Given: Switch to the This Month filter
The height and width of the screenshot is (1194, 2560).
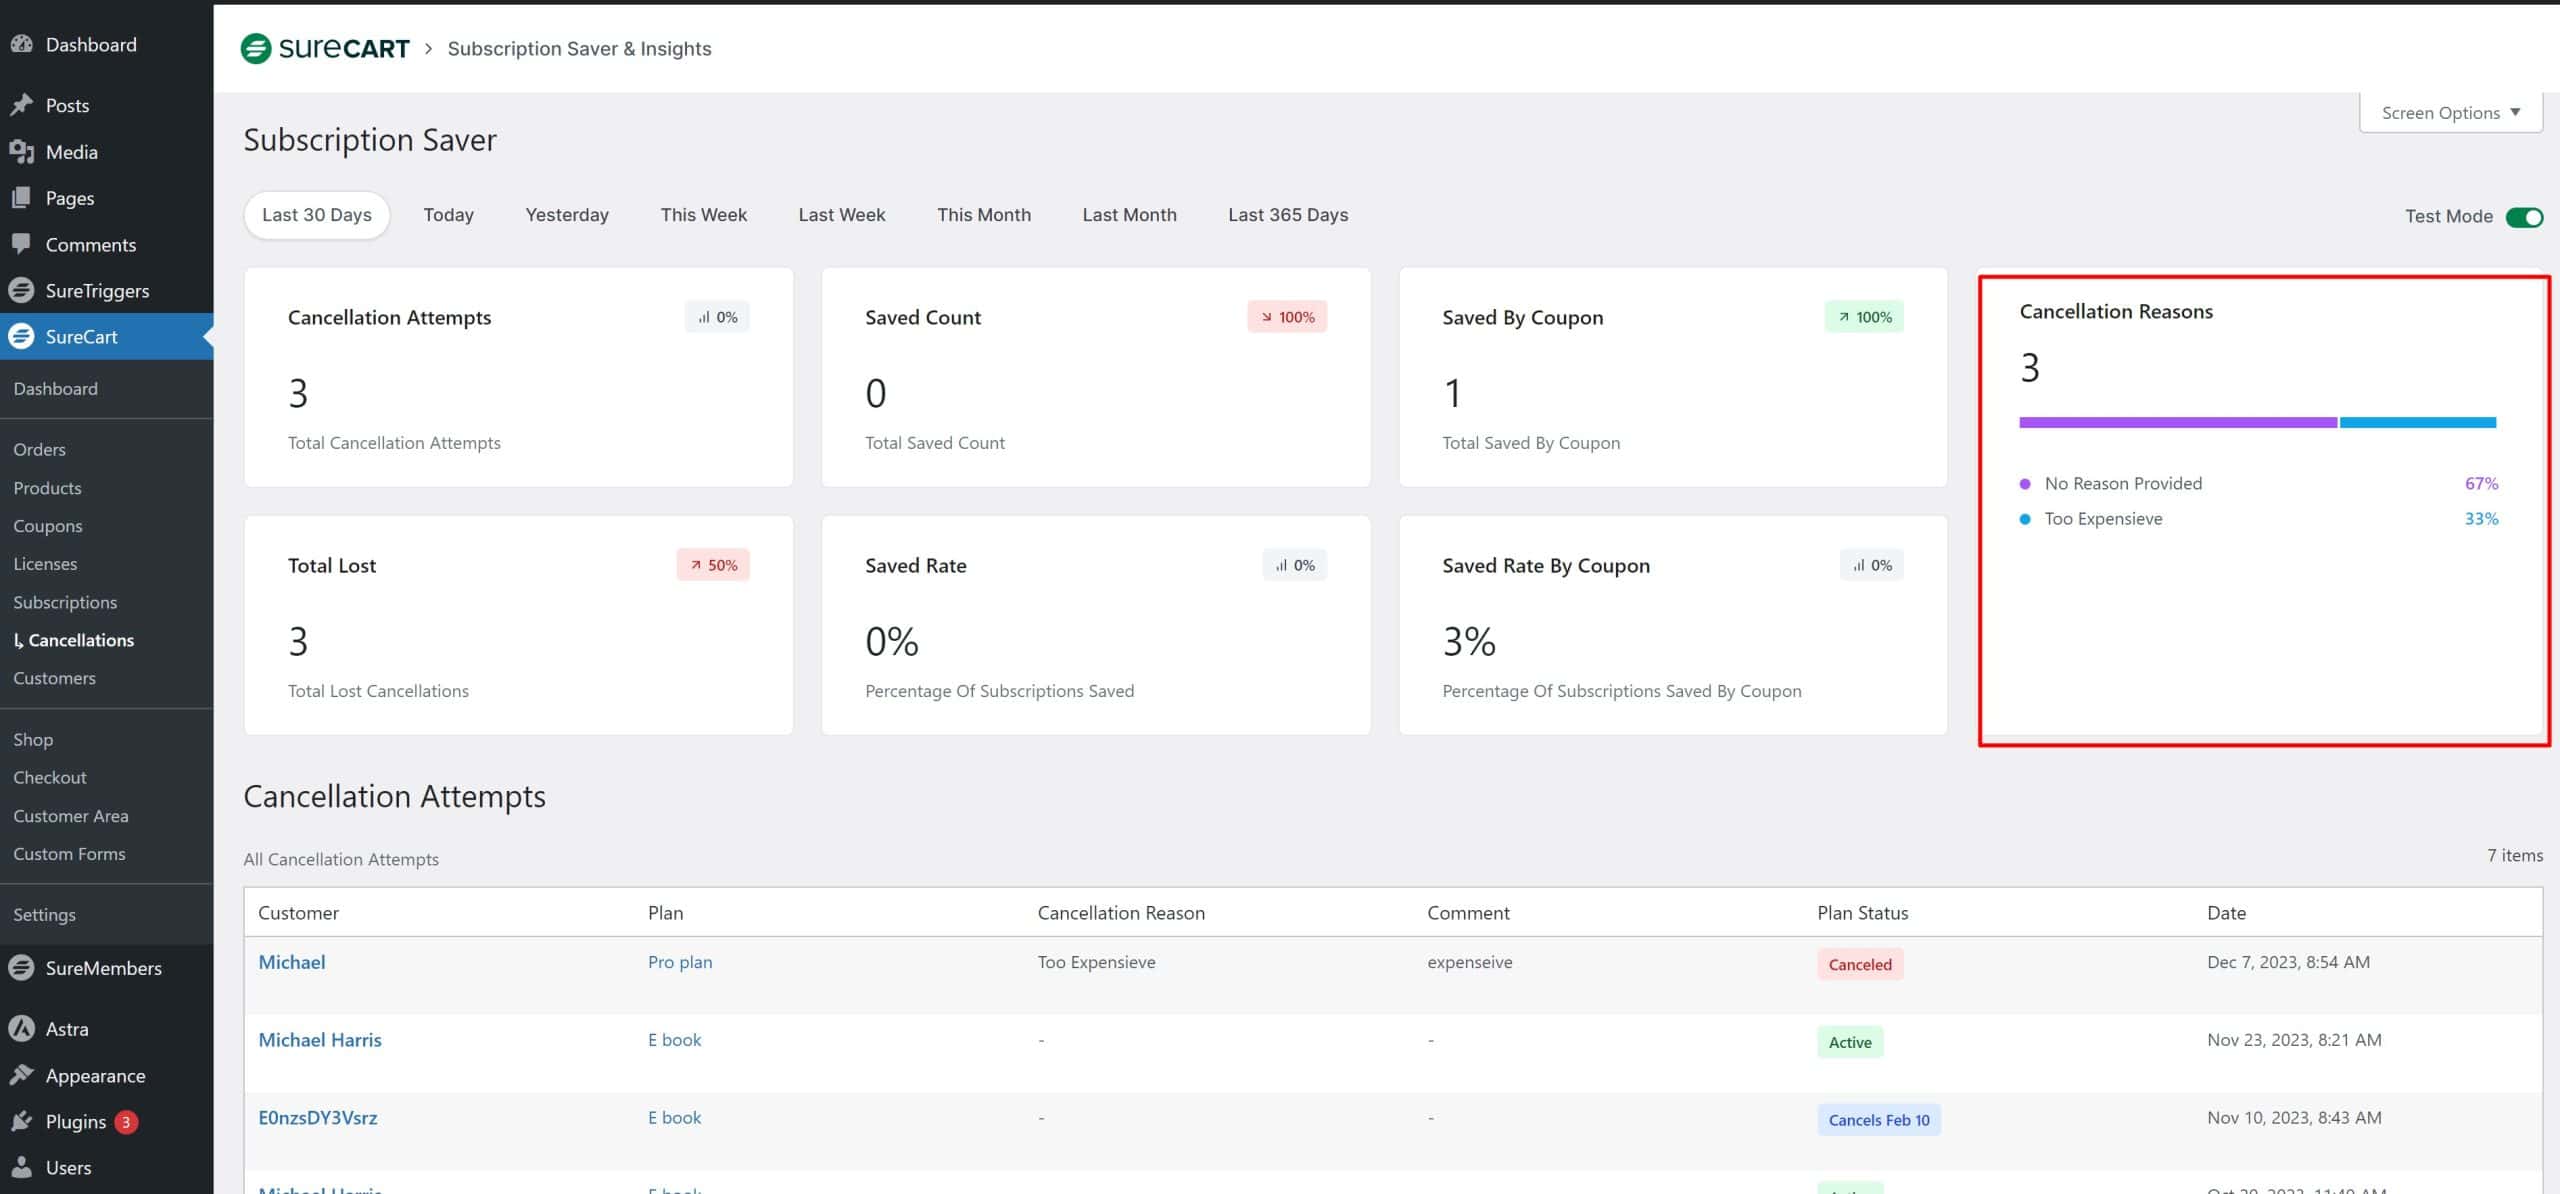Looking at the screenshot, I should pyautogui.click(x=983, y=215).
